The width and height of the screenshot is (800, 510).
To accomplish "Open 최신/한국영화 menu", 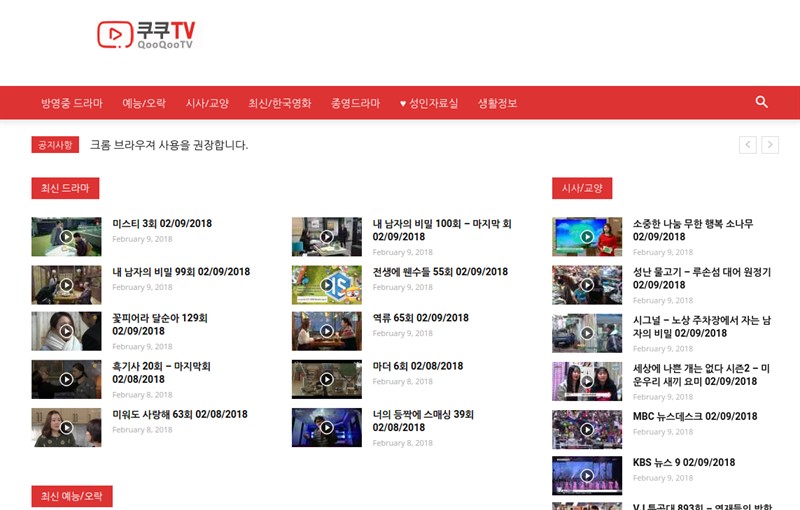I will click(280, 103).
